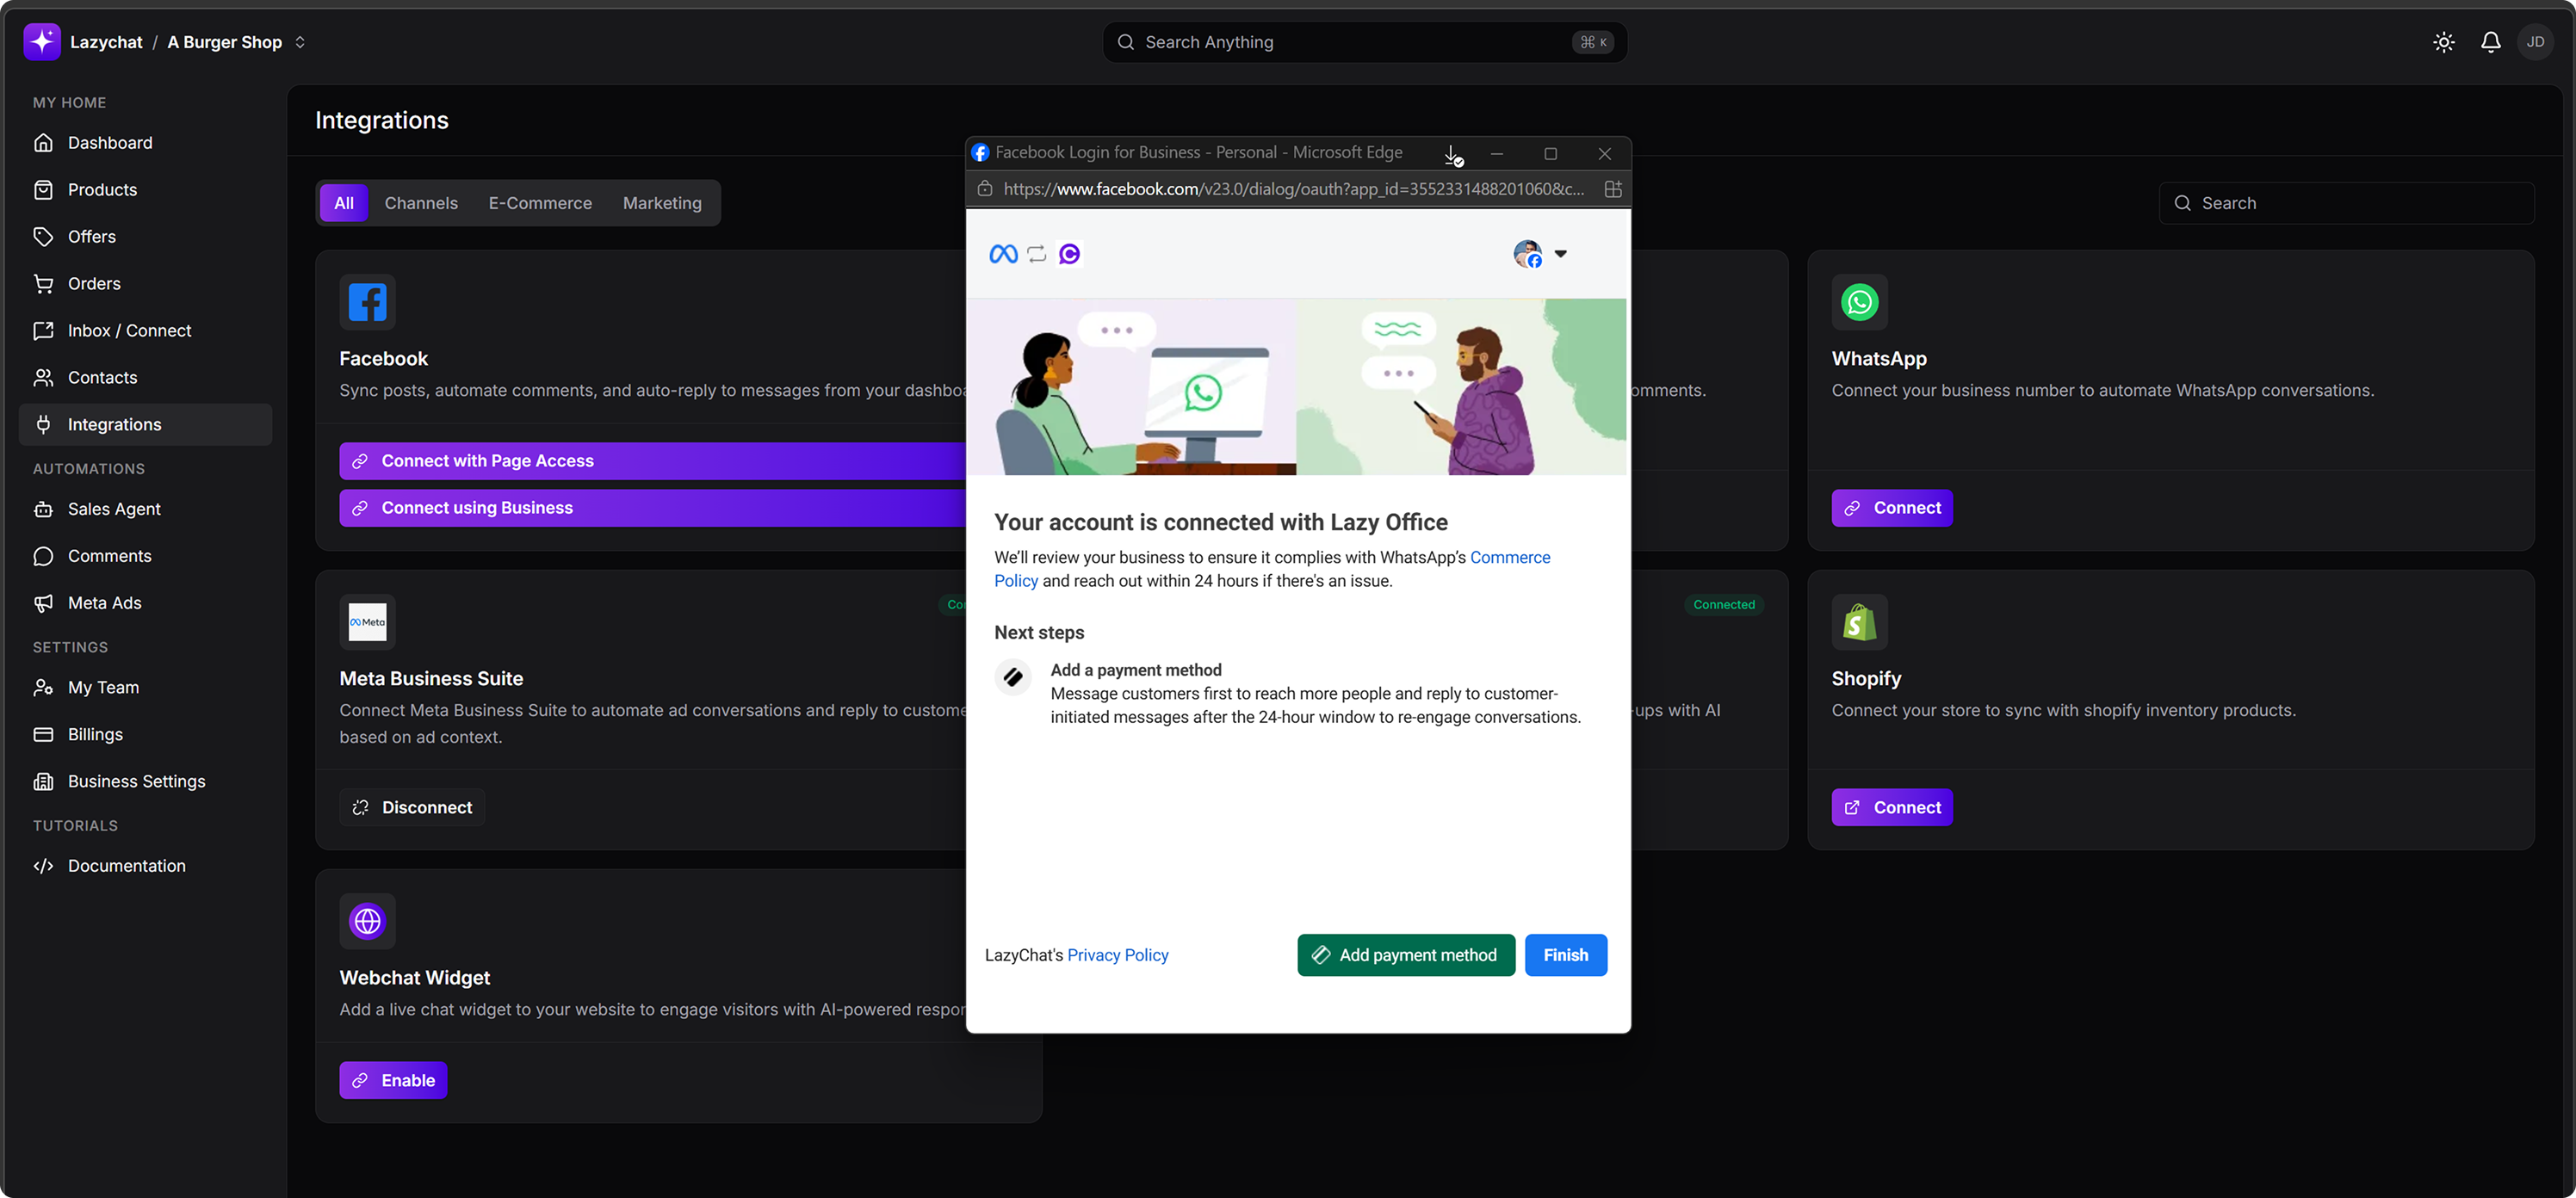Screen dimensions: 2576x1198
Task: Open the Documentation sidebar item
Action: coord(126,866)
